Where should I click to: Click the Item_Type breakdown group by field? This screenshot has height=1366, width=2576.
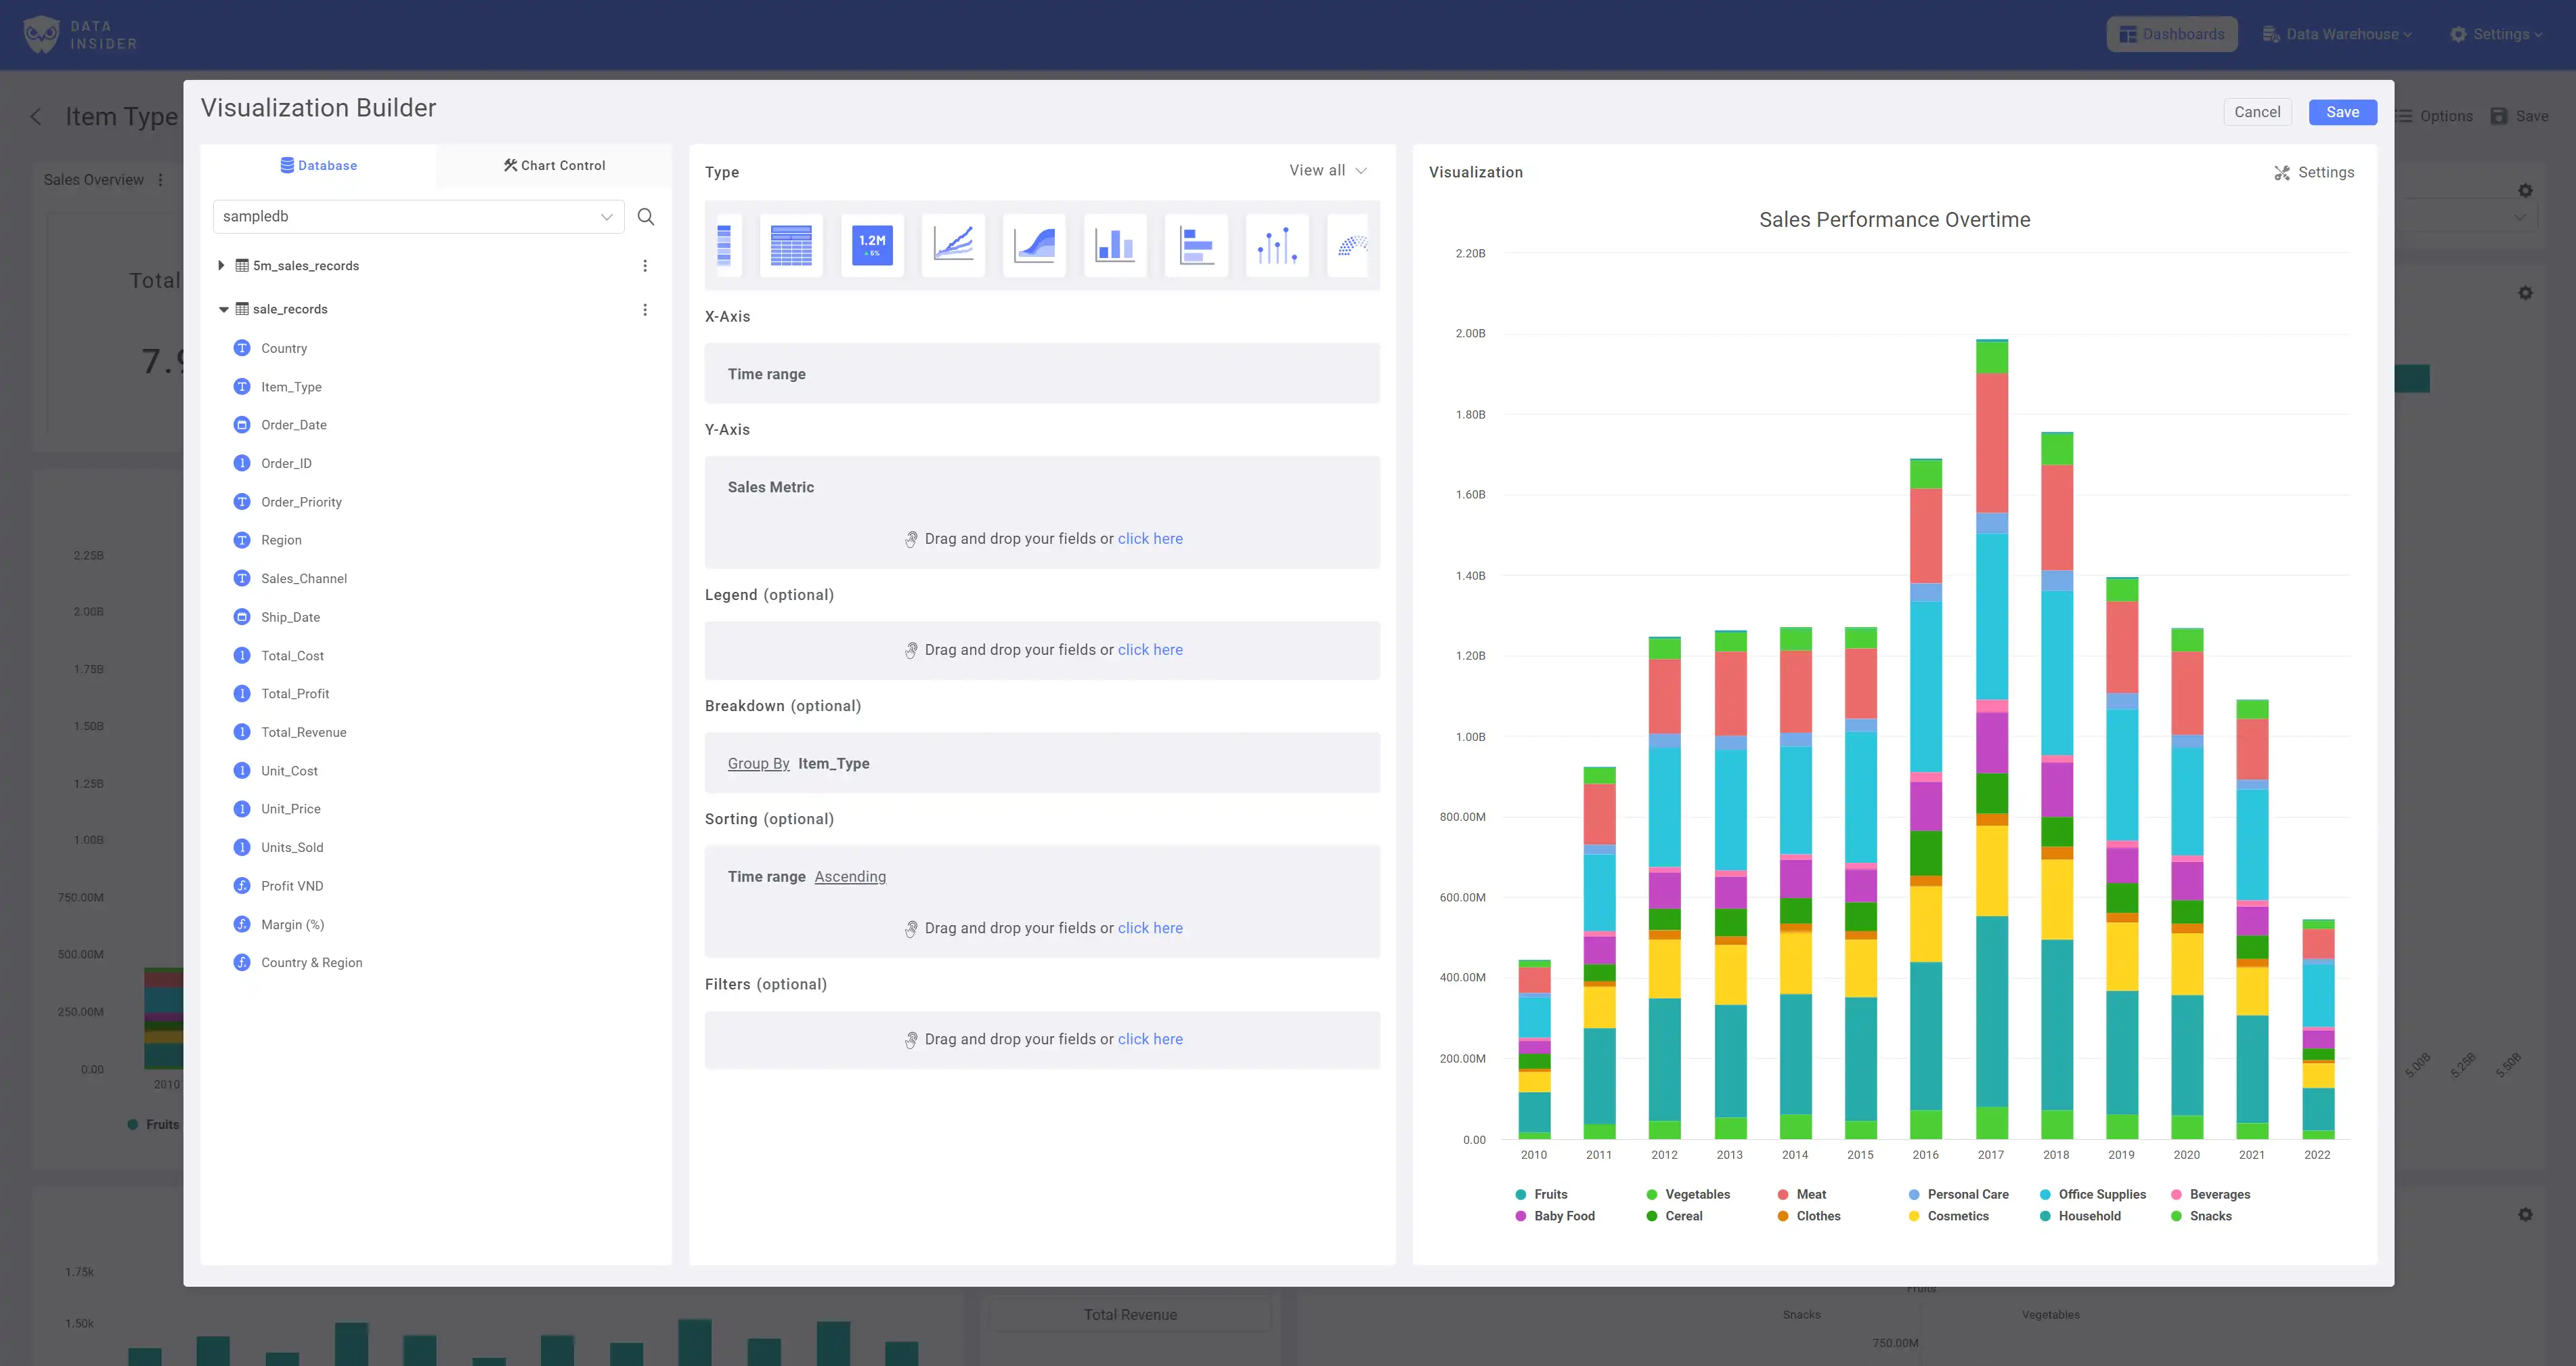pos(835,763)
